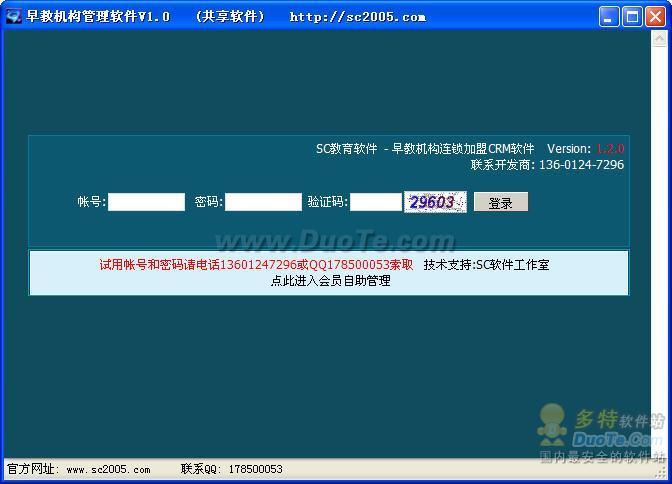Image resolution: width=672 pixels, height=484 pixels.
Task: Minimize the 早教机构管理软件 window
Action: pos(609,17)
